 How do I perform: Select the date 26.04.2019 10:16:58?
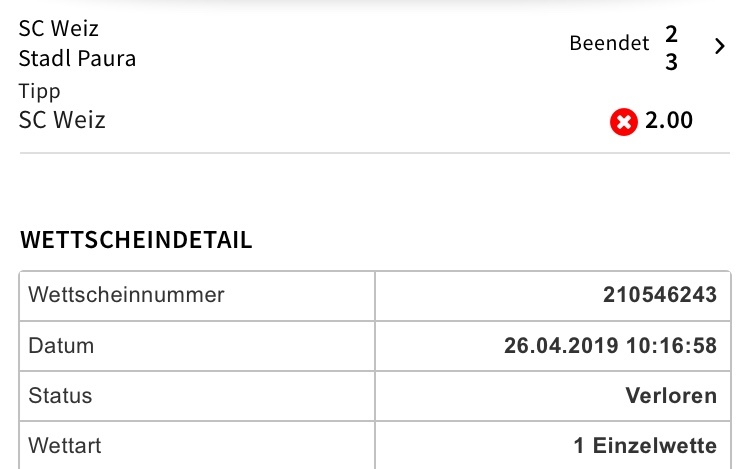(x=610, y=346)
